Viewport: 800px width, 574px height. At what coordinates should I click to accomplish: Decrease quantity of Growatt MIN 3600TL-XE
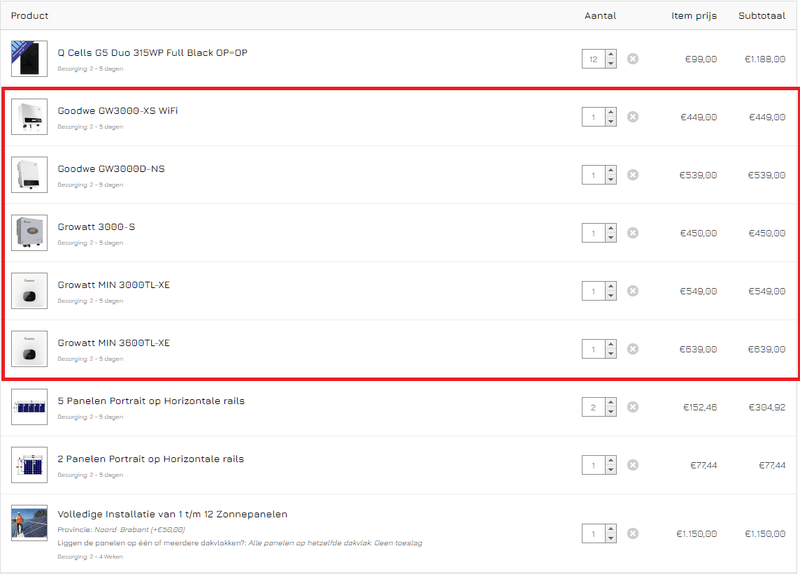pyautogui.click(x=611, y=354)
